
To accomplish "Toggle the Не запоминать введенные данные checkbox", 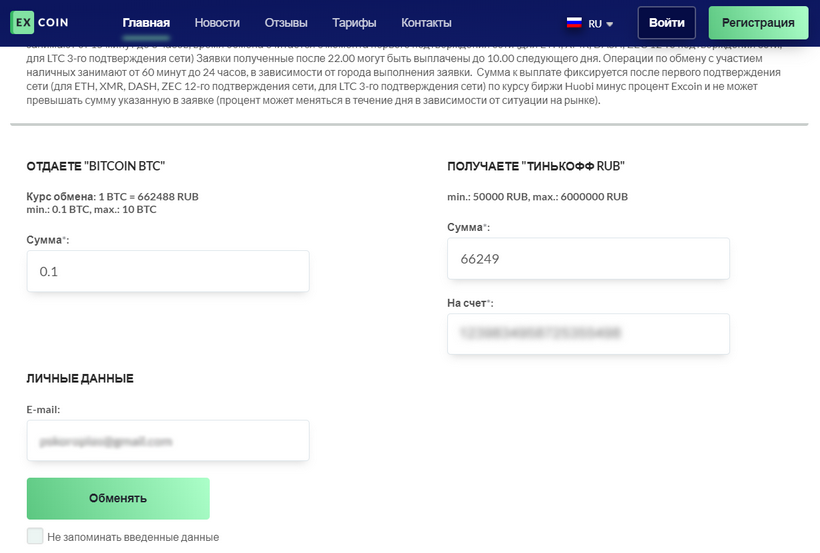I will pos(35,536).
